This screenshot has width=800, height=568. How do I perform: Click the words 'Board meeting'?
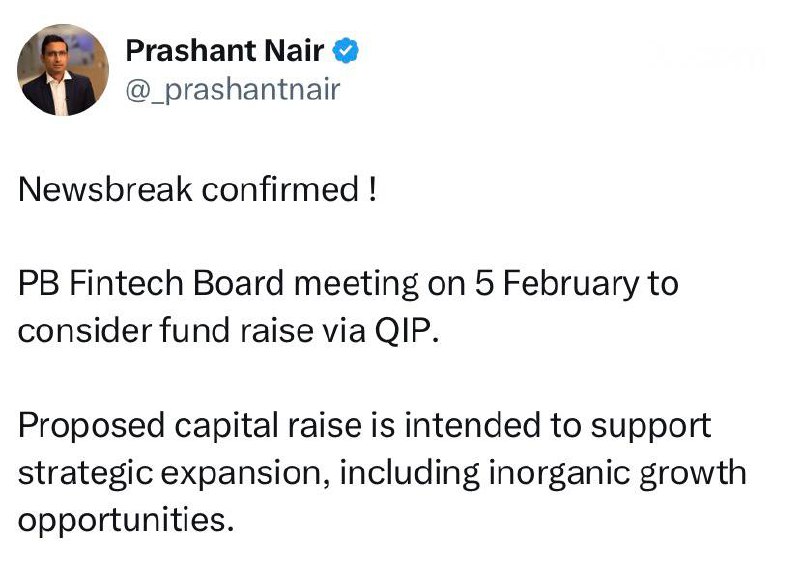(x=306, y=283)
